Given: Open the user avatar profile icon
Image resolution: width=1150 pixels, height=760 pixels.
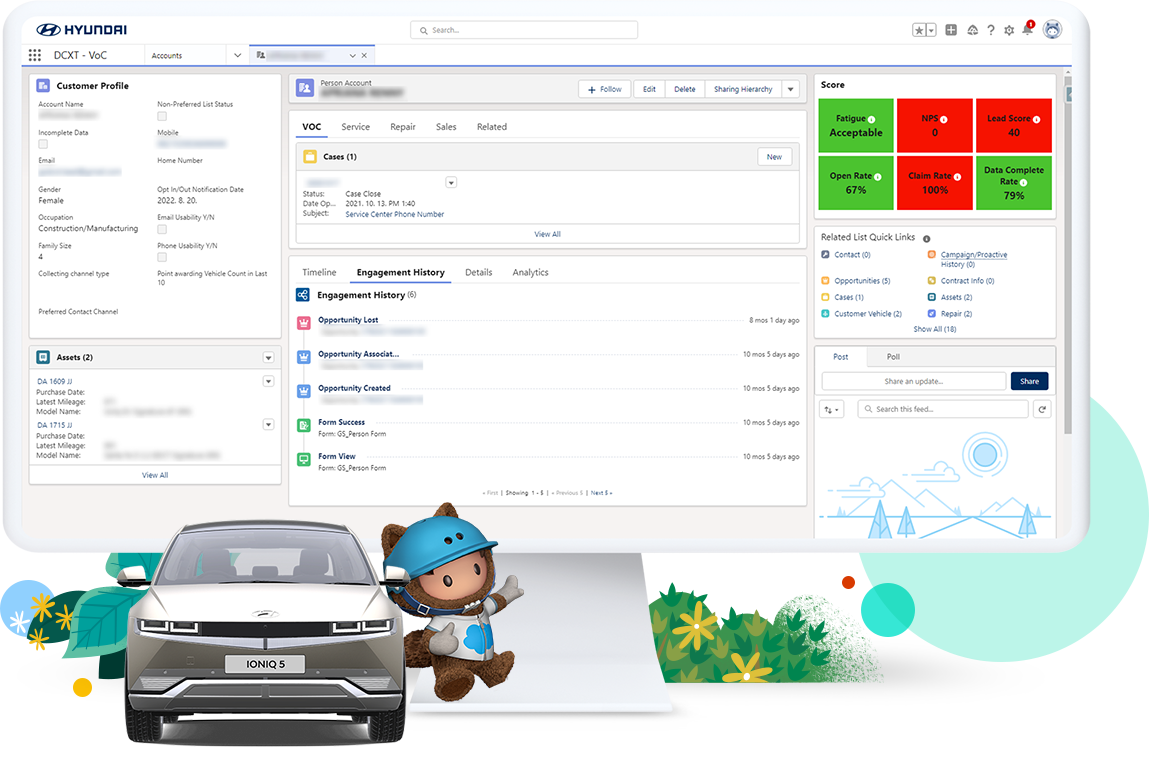Looking at the screenshot, I should coord(1052,30).
